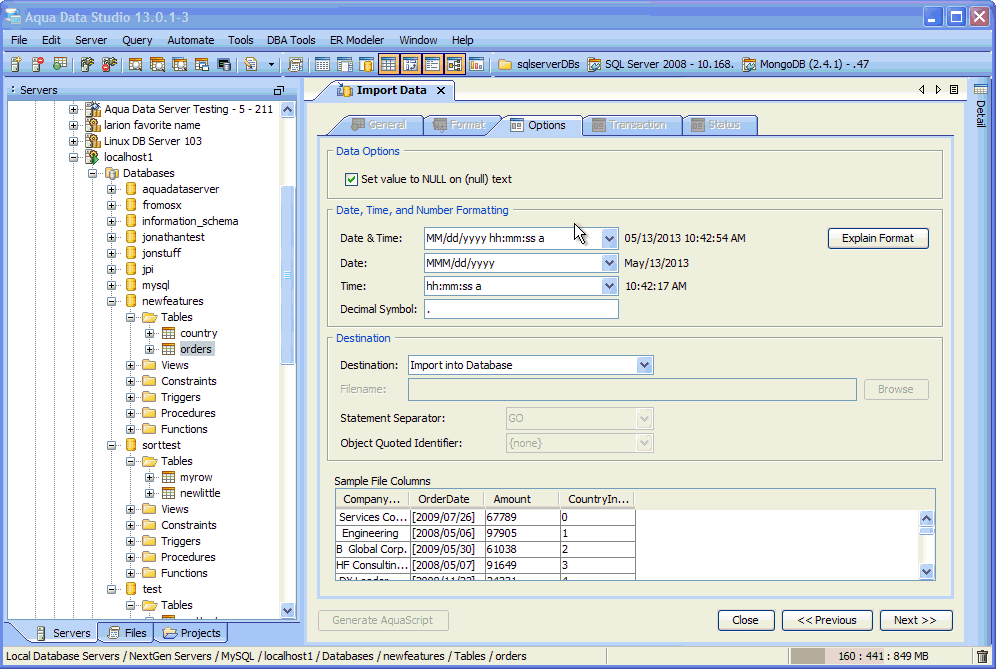Click the sqlserverDBs folder shortcut
The height and width of the screenshot is (669, 996).
(539, 64)
